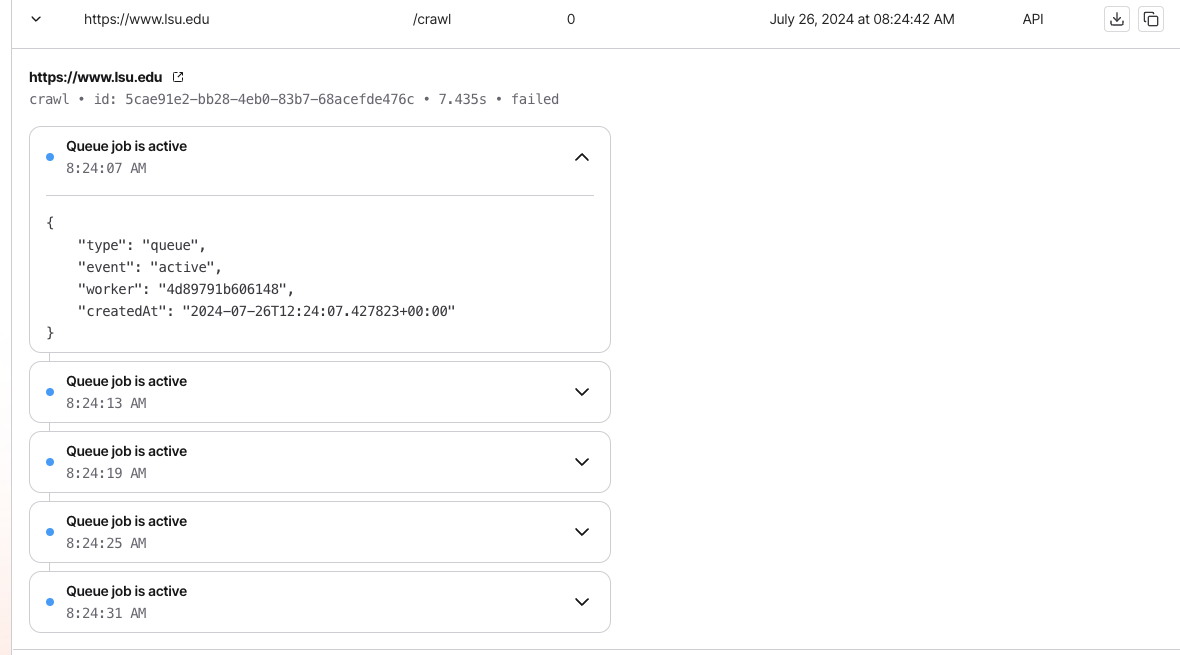This screenshot has height=655, width=1180.
Task: Click the July 26, 2024 timestamp cell
Action: tap(862, 19)
